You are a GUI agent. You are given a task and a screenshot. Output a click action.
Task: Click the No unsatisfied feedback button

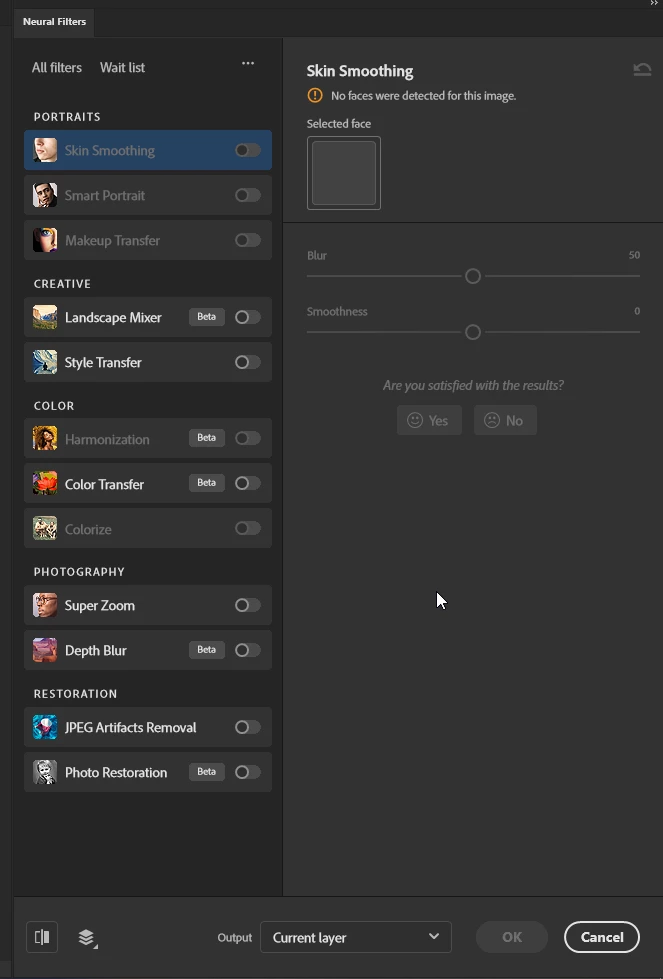tap(505, 420)
